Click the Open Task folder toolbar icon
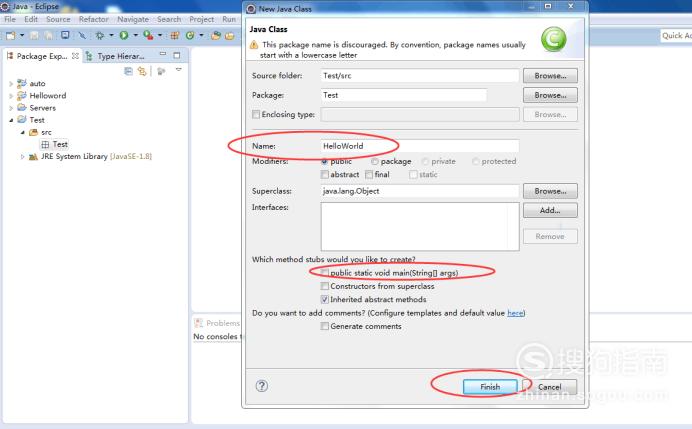 point(229,36)
